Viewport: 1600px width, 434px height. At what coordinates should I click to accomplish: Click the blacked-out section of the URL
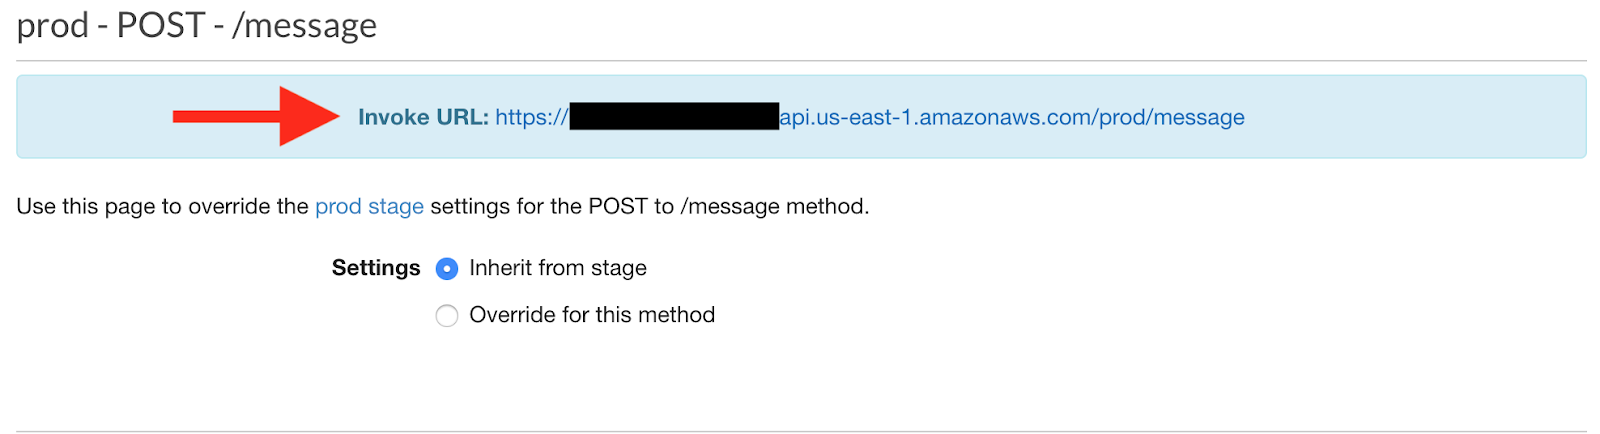tap(674, 116)
